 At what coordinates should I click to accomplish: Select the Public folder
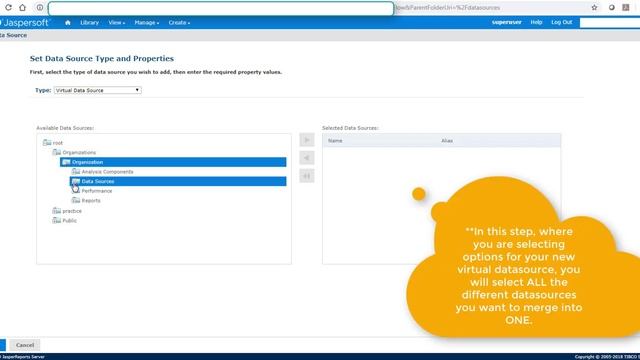69,221
